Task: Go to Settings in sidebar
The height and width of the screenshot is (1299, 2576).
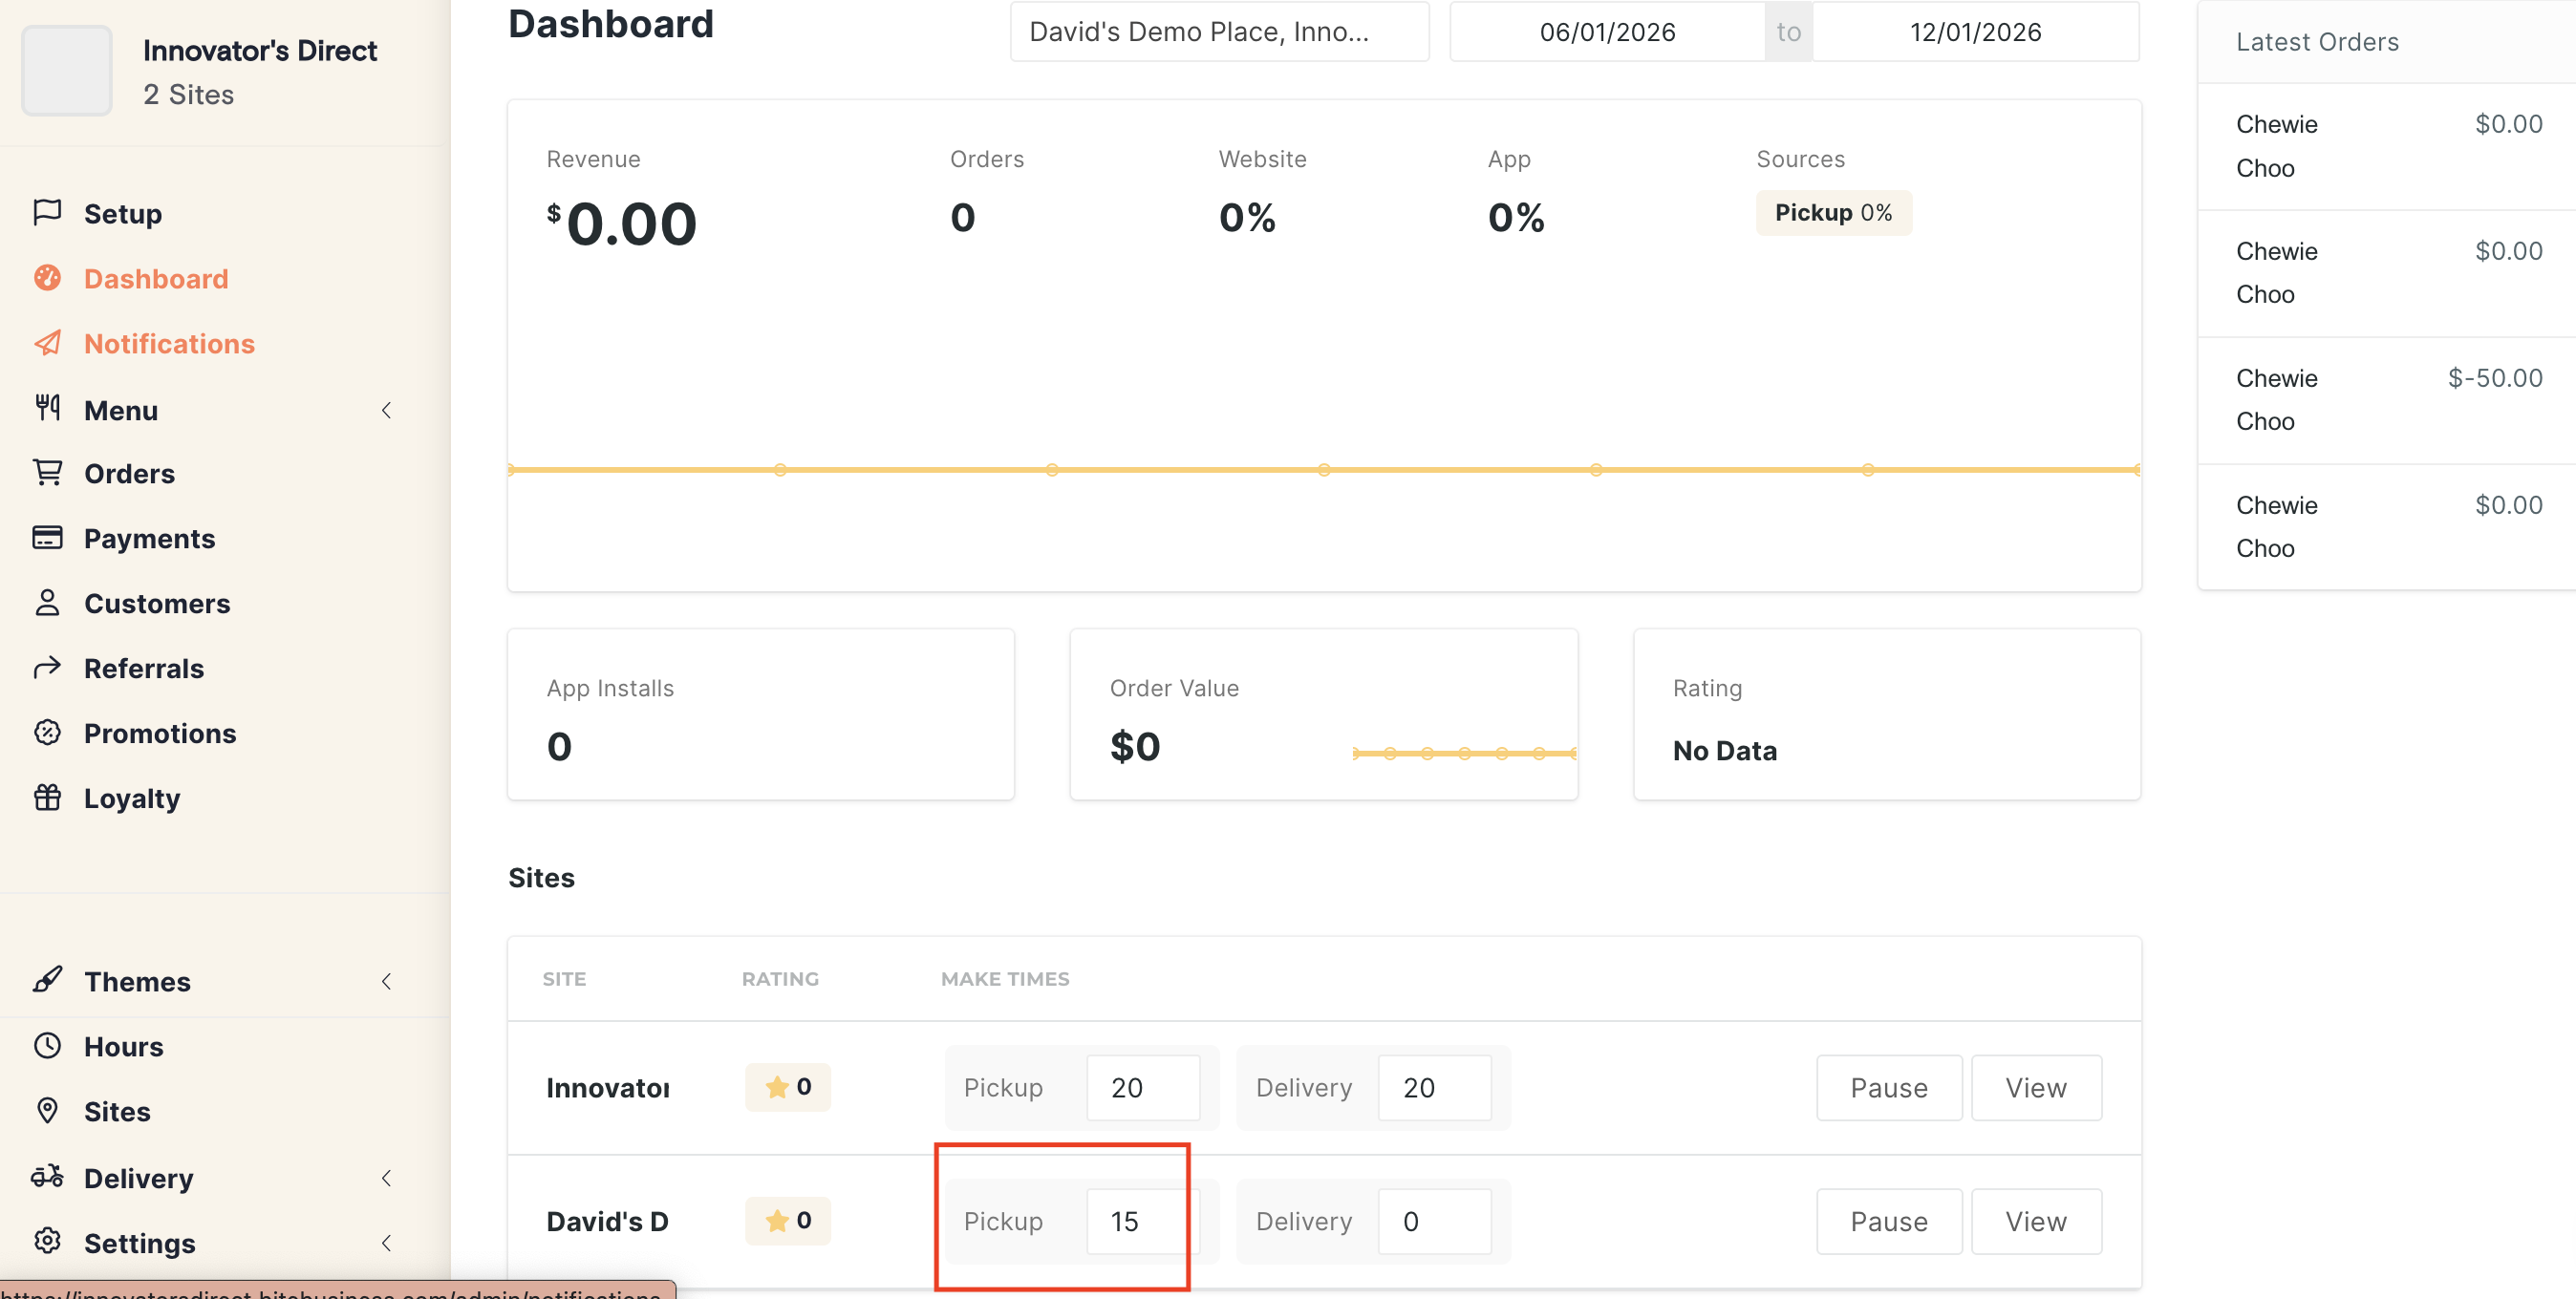Action: click(x=139, y=1243)
